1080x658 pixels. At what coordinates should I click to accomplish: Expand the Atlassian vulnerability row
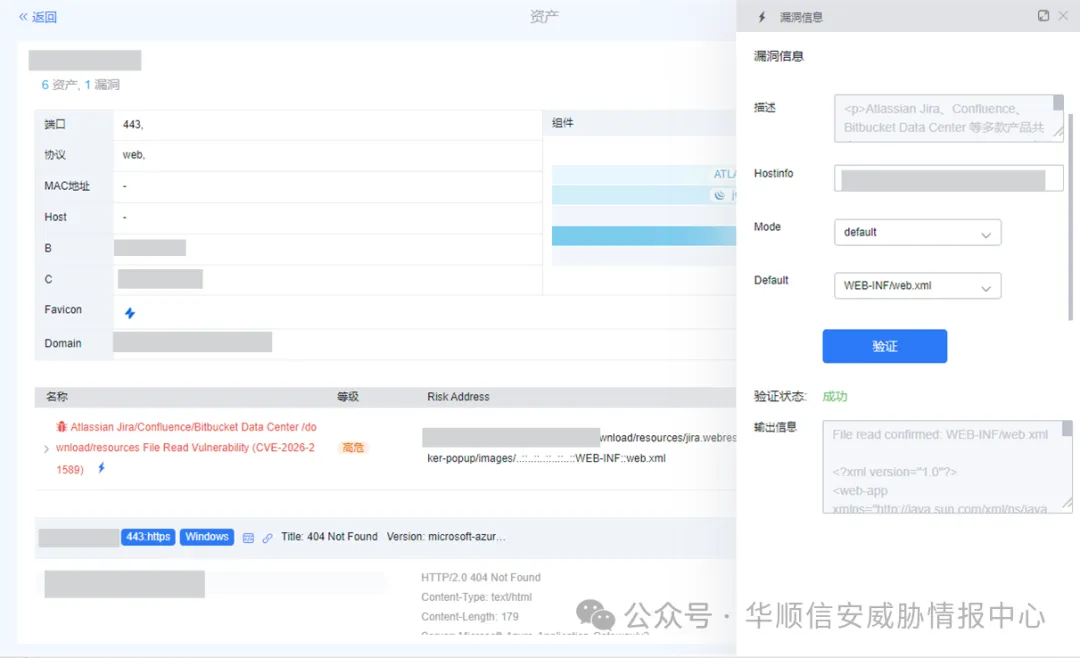click(x=46, y=449)
